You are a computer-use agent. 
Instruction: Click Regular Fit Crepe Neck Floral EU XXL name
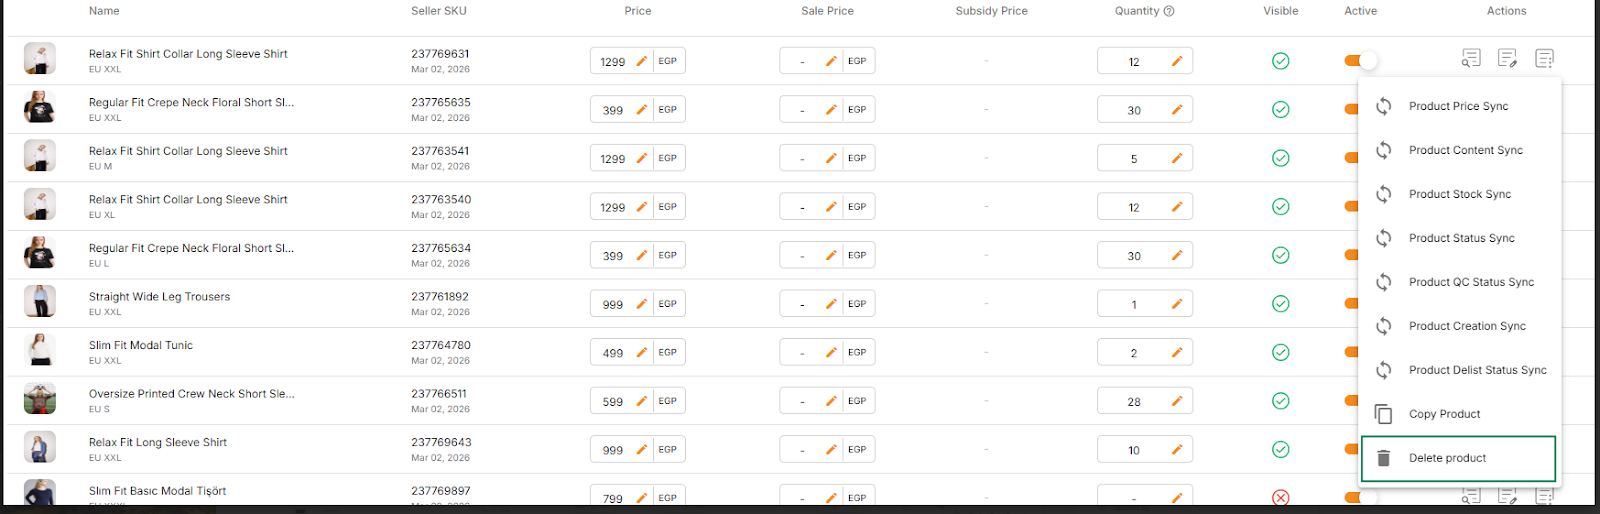pyautogui.click(x=191, y=102)
